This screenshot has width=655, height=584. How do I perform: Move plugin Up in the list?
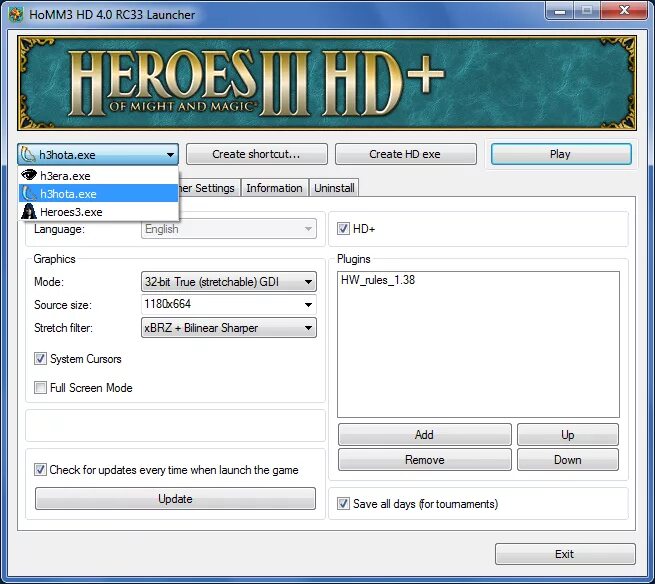click(x=568, y=435)
